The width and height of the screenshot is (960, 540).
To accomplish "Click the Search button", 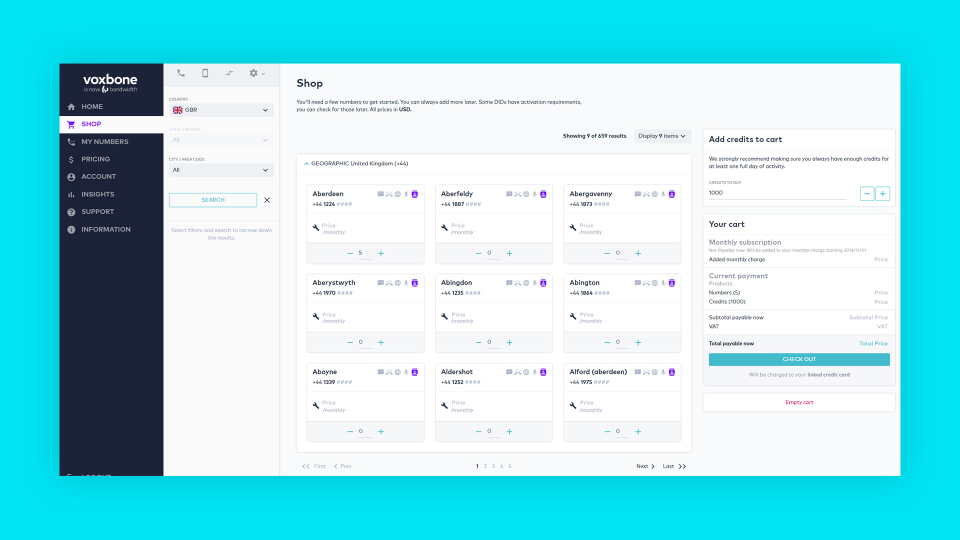I will tap(213, 200).
